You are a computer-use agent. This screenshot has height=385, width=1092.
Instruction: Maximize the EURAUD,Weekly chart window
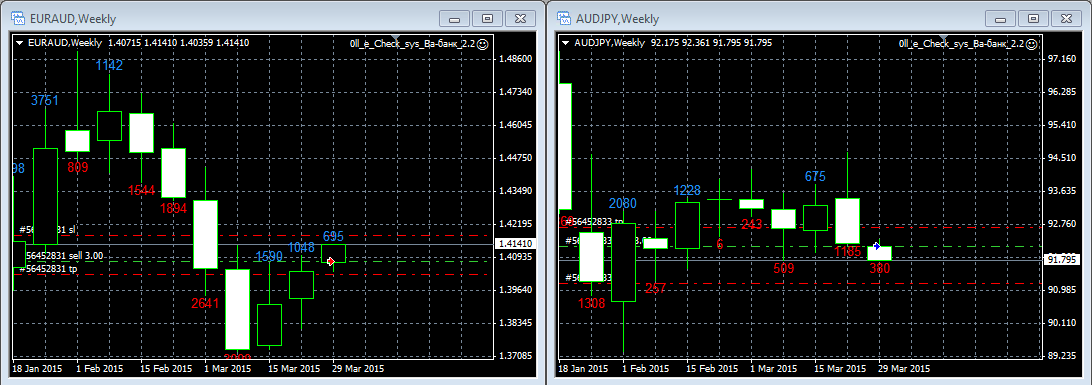pyautogui.click(x=487, y=19)
